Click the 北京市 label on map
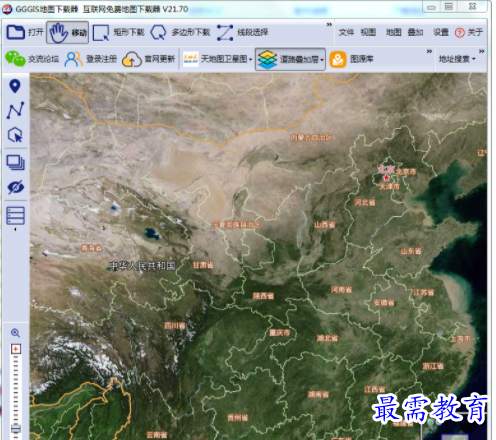This screenshot has height=440, width=496. [406, 172]
